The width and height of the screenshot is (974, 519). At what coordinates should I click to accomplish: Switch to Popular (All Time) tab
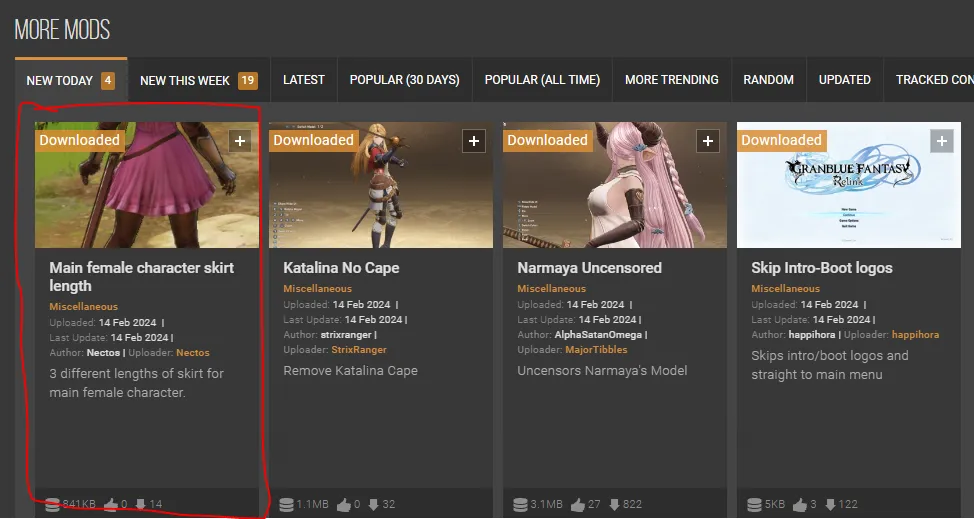tap(542, 80)
